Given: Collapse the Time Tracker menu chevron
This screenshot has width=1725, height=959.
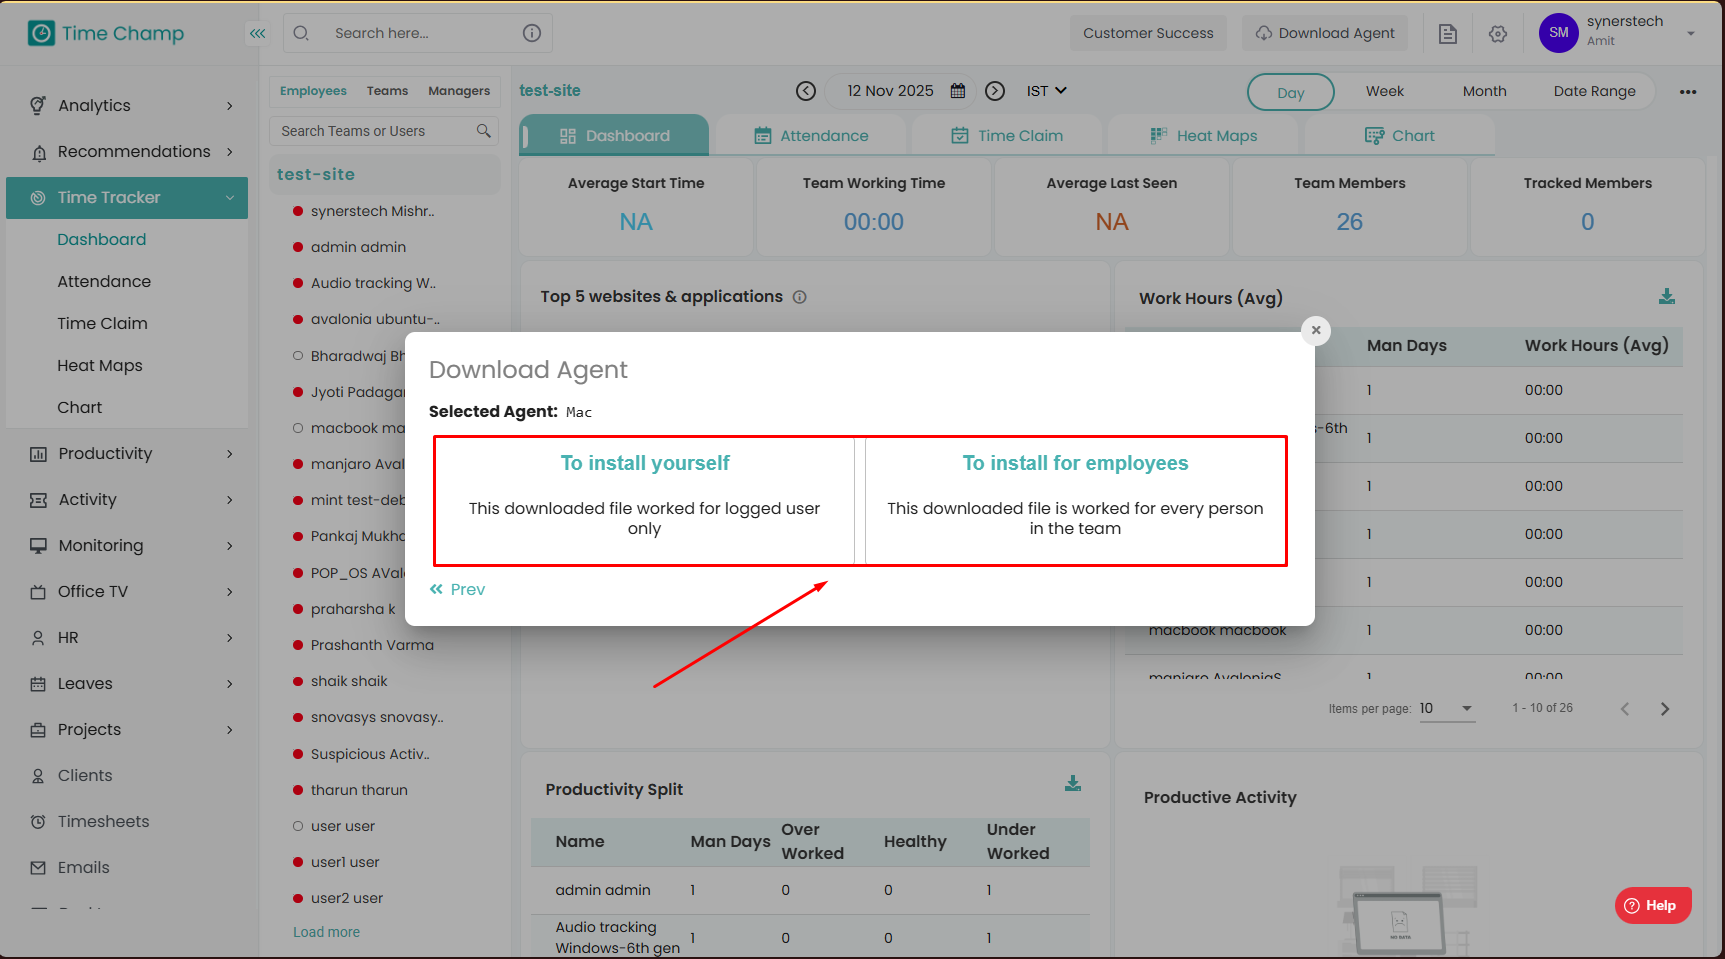Looking at the screenshot, I should [x=230, y=198].
